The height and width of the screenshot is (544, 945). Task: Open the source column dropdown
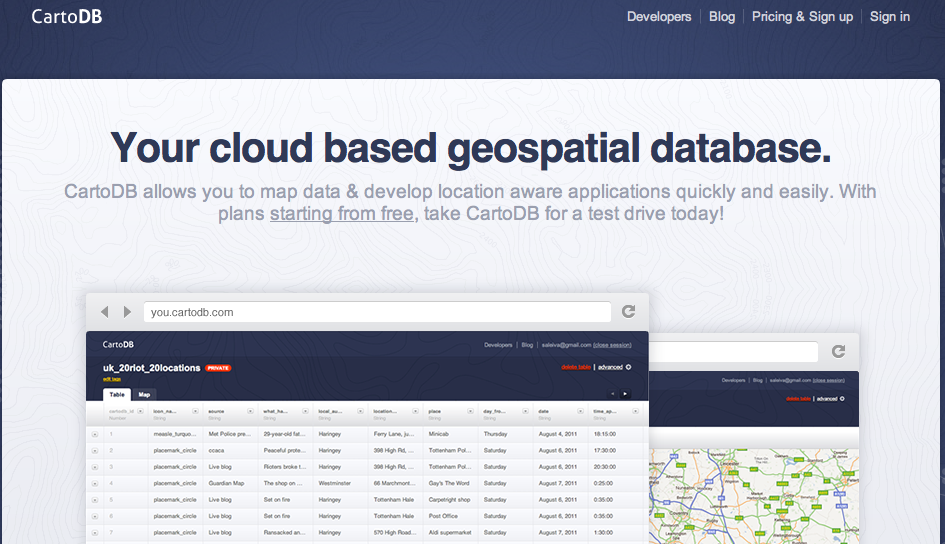tap(250, 411)
